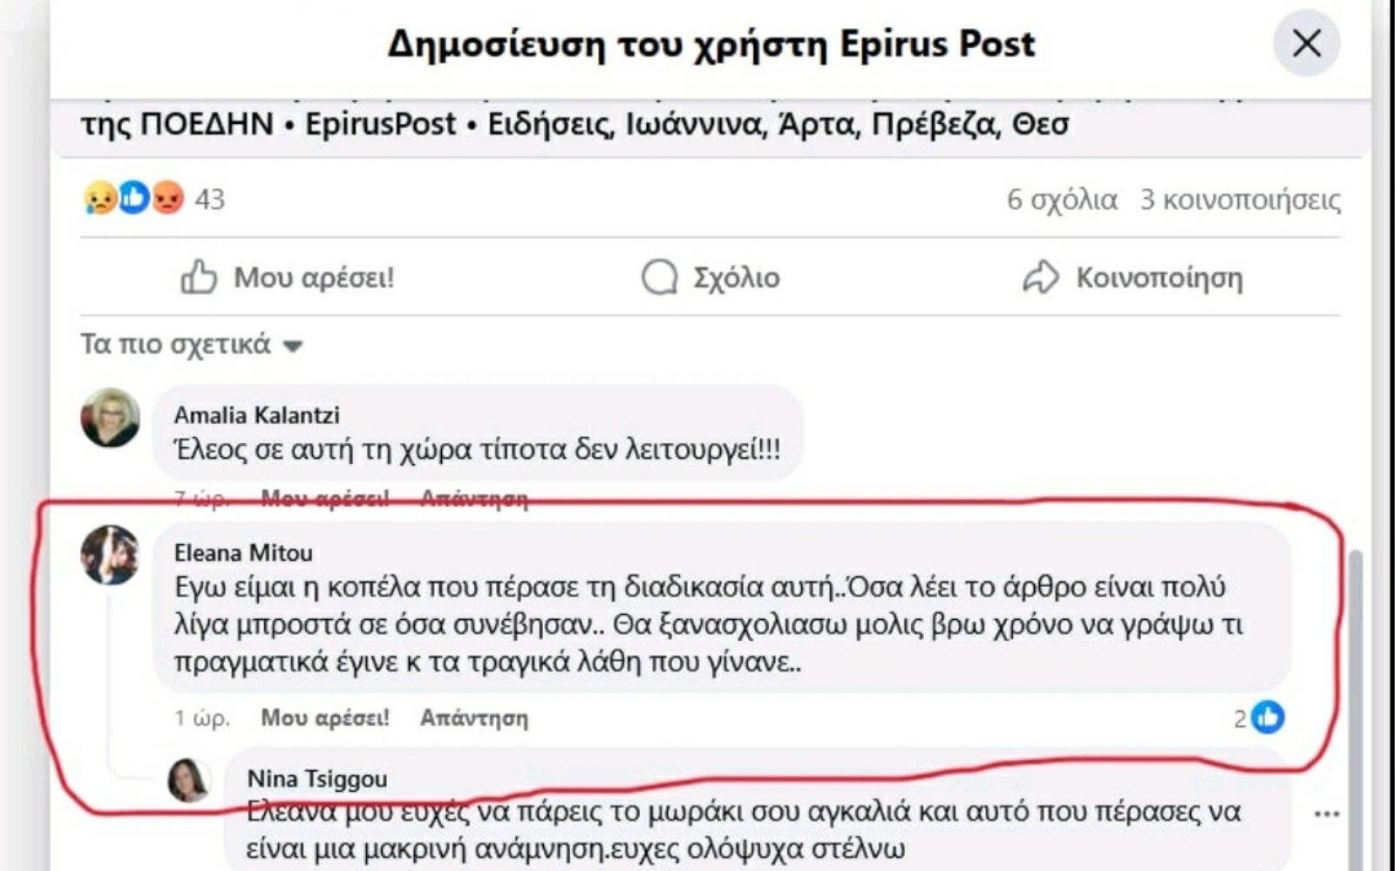Expand the Τα πιο σχετικά sorting dropdown

pyautogui.click(x=191, y=344)
